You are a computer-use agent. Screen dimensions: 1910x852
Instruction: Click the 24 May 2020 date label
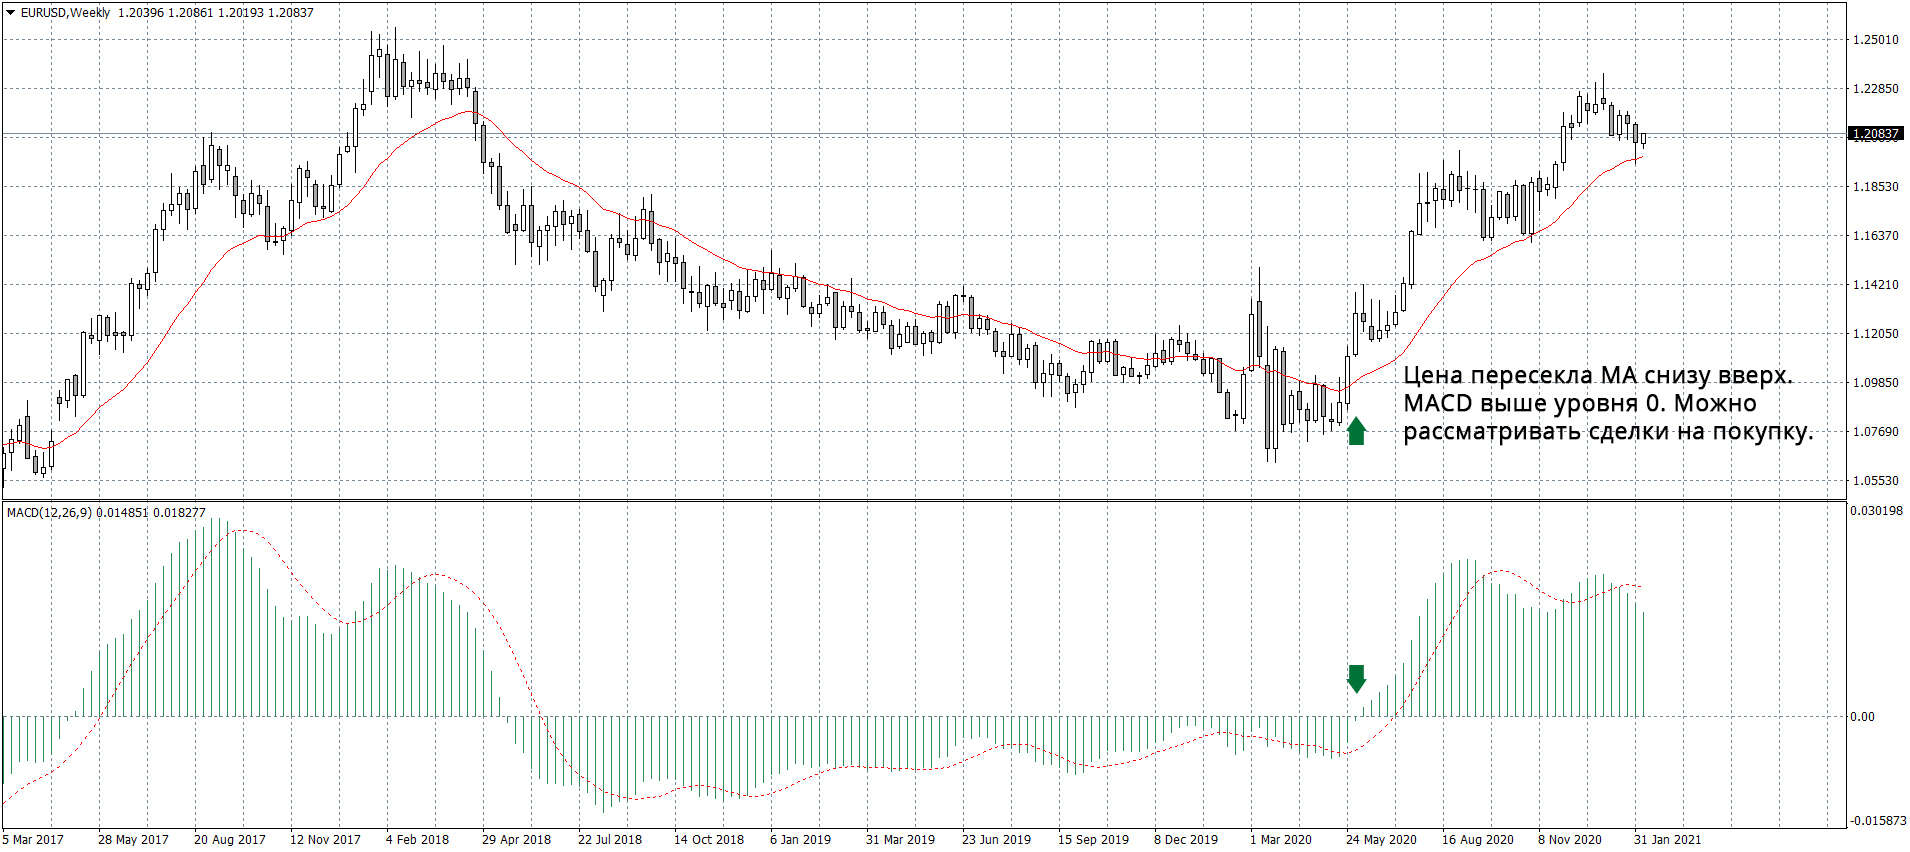click(1381, 840)
